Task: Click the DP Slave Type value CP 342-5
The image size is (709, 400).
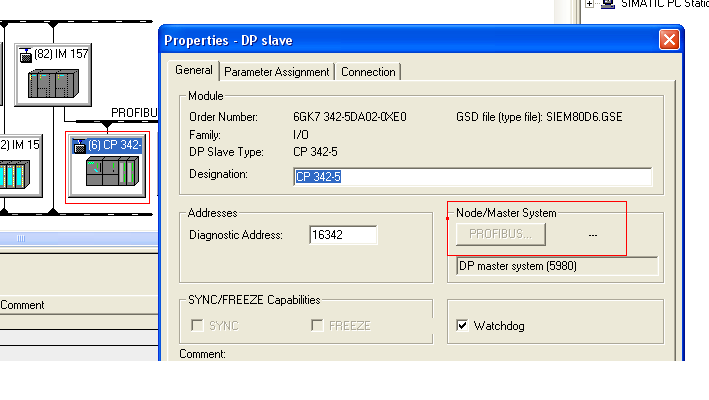Action: pos(315,152)
